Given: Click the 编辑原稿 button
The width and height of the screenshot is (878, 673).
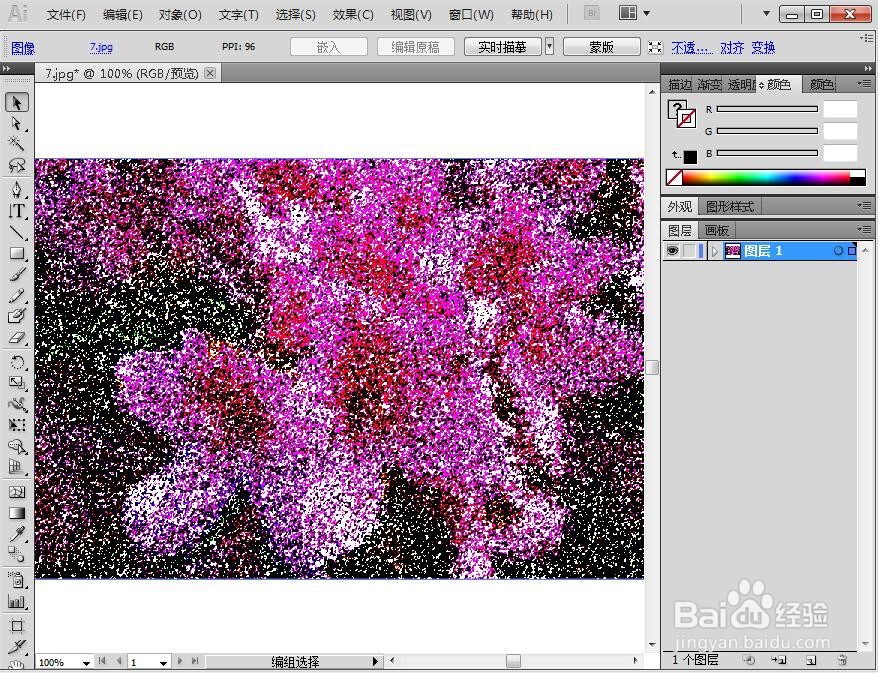Looking at the screenshot, I should pos(415,46).
